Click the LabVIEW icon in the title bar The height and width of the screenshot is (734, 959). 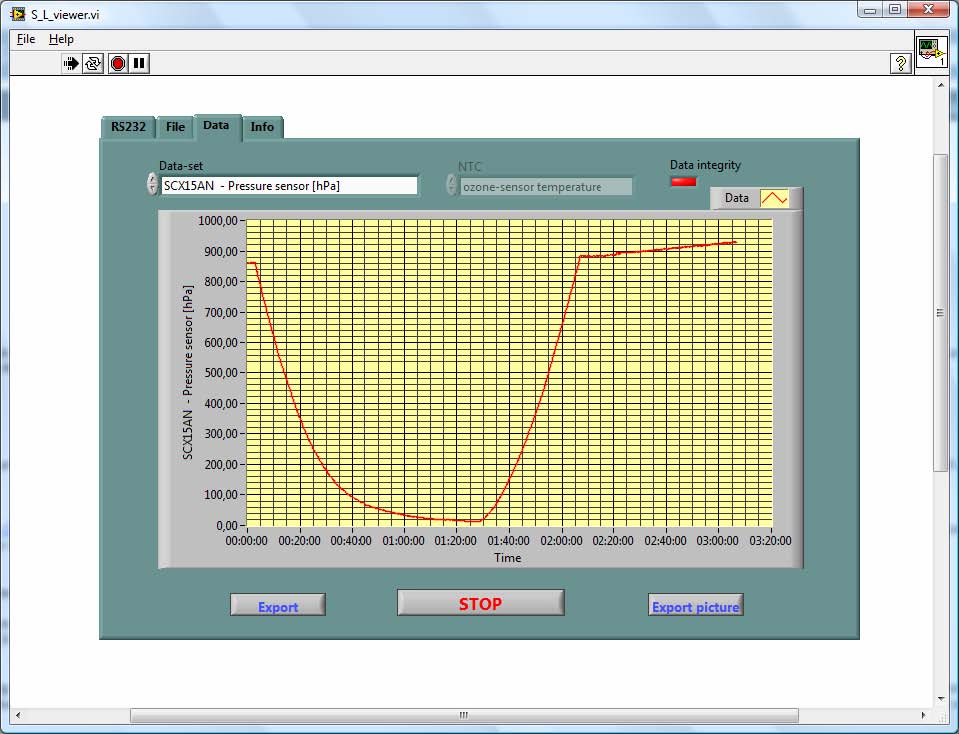(x=18, y=13)
